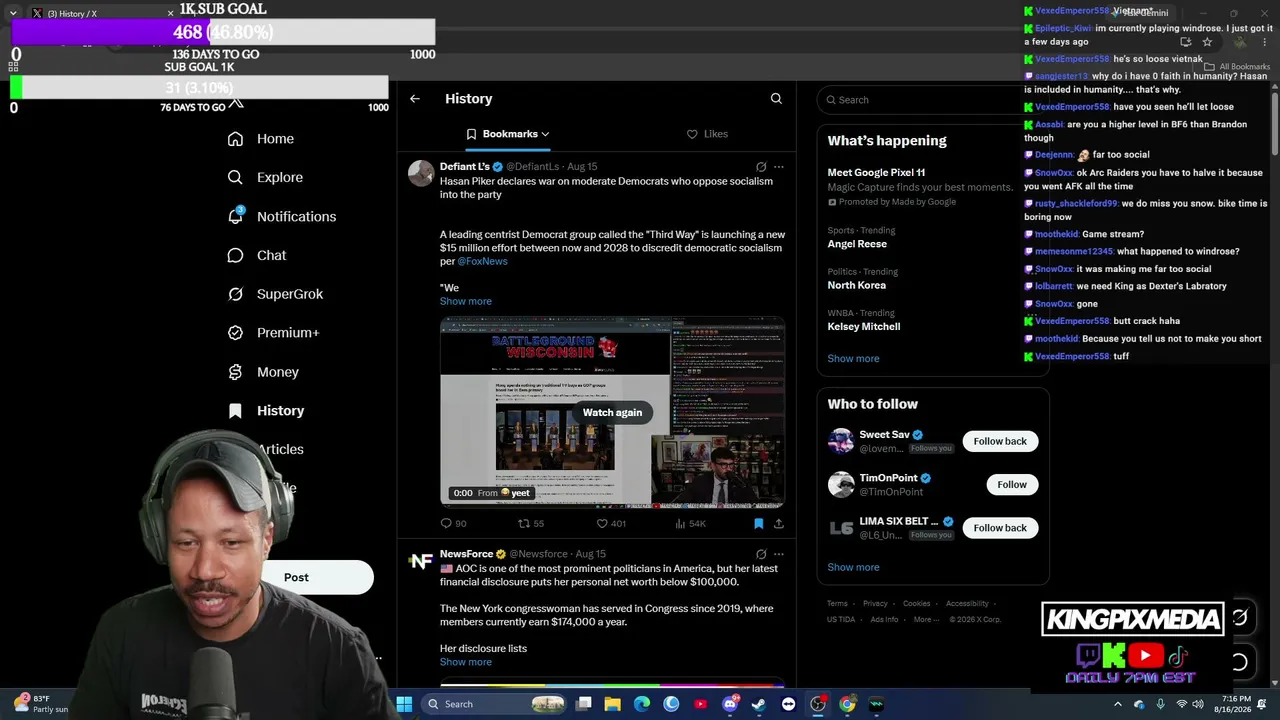The image size is (1280, 720).
Task: Open Defiant L's profile avatar
Action: 421,173
